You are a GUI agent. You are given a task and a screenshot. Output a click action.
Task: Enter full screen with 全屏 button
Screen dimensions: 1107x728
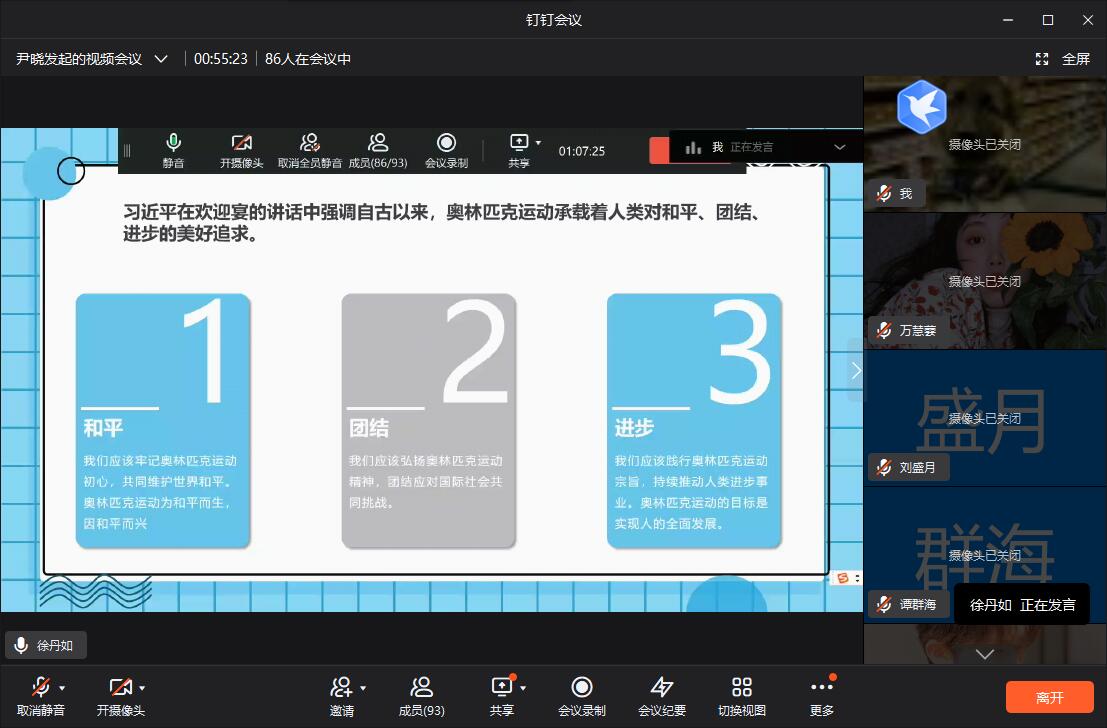(x=1076, y=59)
